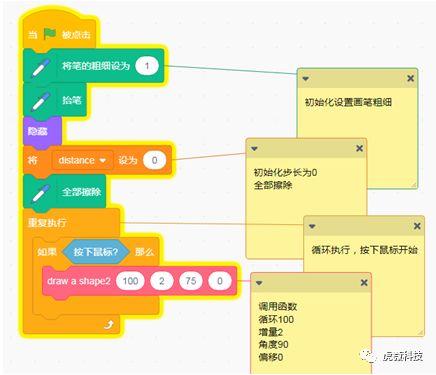Click the comment line 角度90

(x=273, y=344)
